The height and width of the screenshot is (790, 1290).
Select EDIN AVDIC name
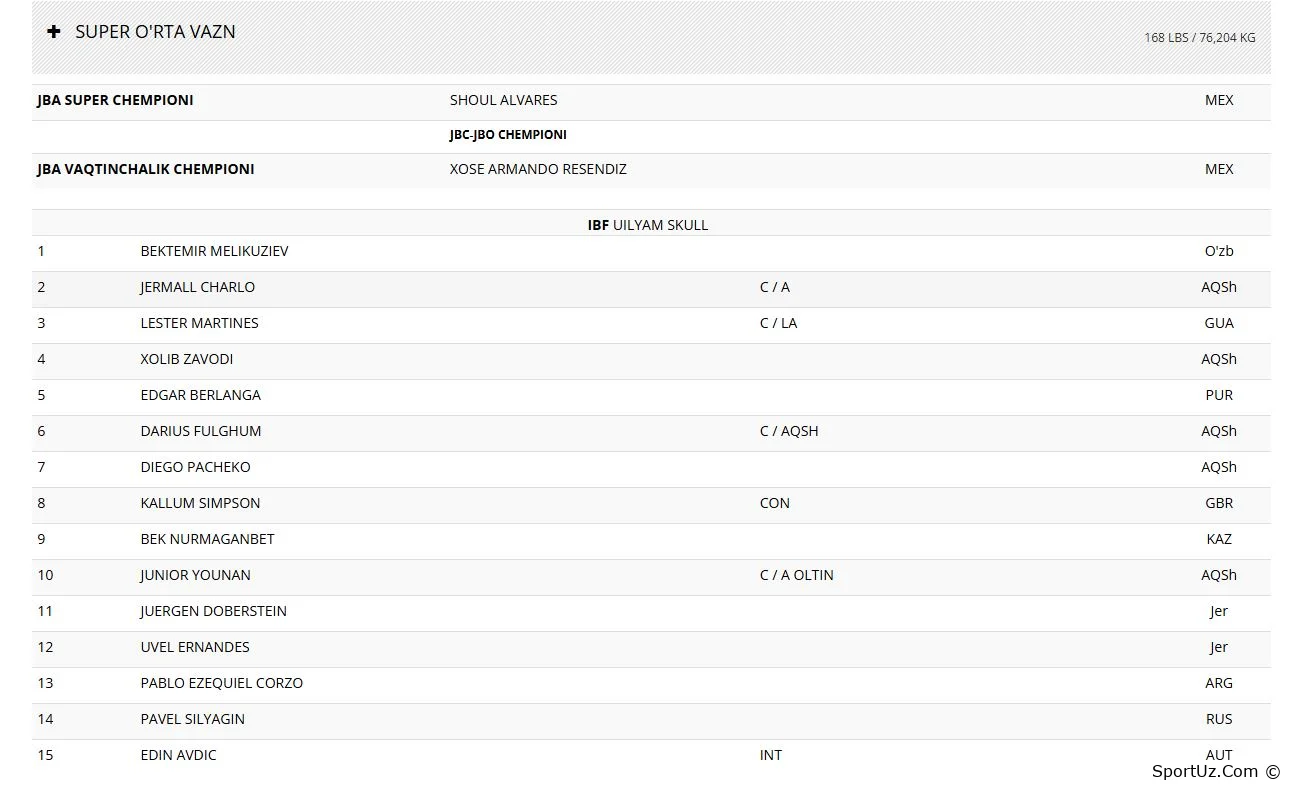point(178,755)
